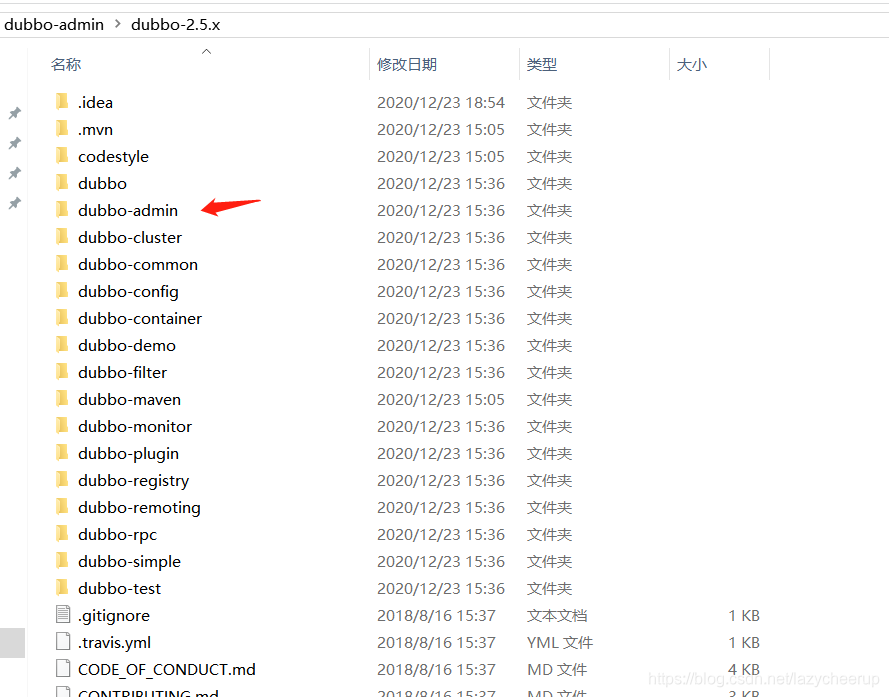The width and height of the screenshot is (889, 697).
Task: Select the codestyle folder name
Action: 113,157
